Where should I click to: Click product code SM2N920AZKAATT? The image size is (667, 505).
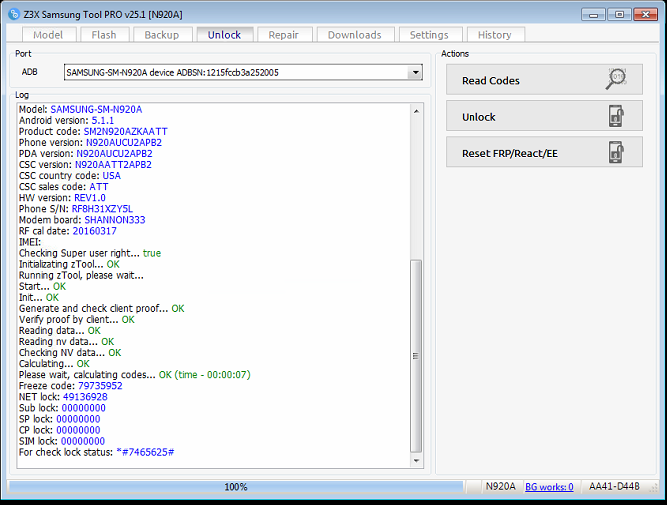point(125,132)
